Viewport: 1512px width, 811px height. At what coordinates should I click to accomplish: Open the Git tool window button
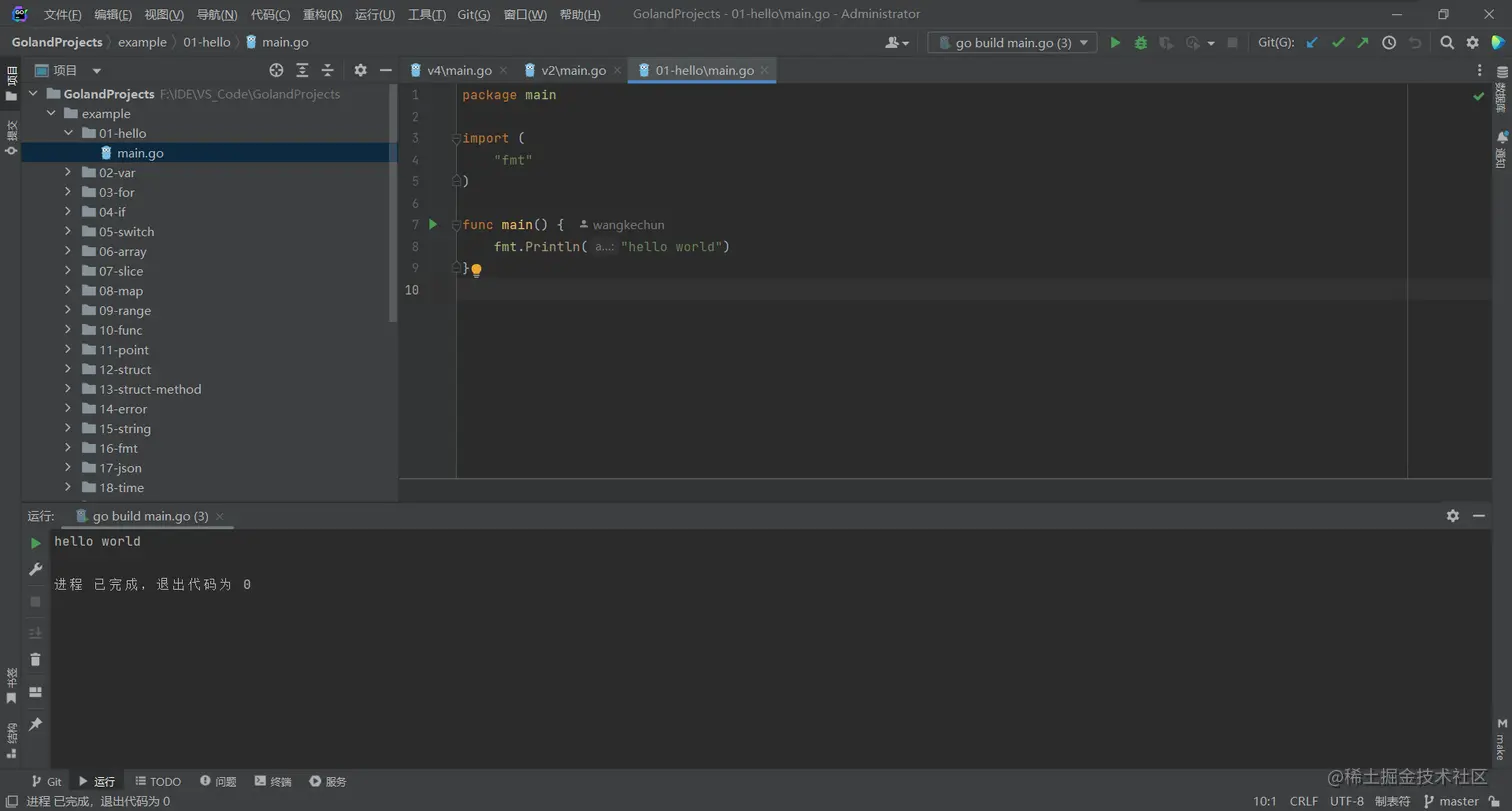click(46, 781)
